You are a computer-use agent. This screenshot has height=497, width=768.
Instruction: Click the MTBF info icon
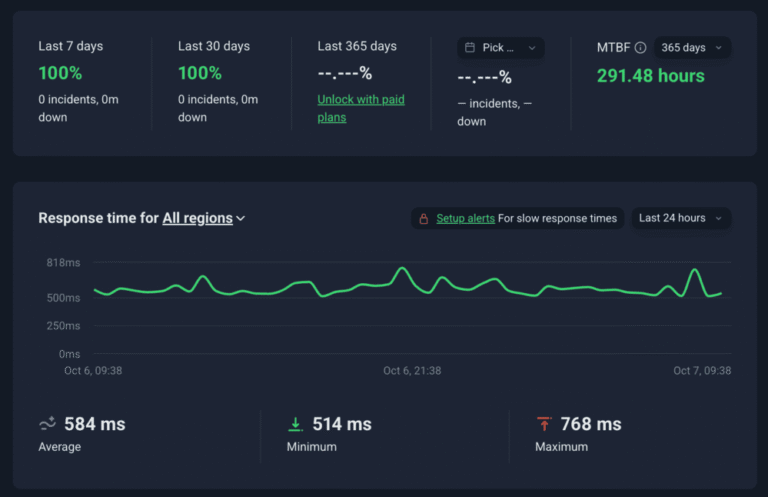(640, 47)
